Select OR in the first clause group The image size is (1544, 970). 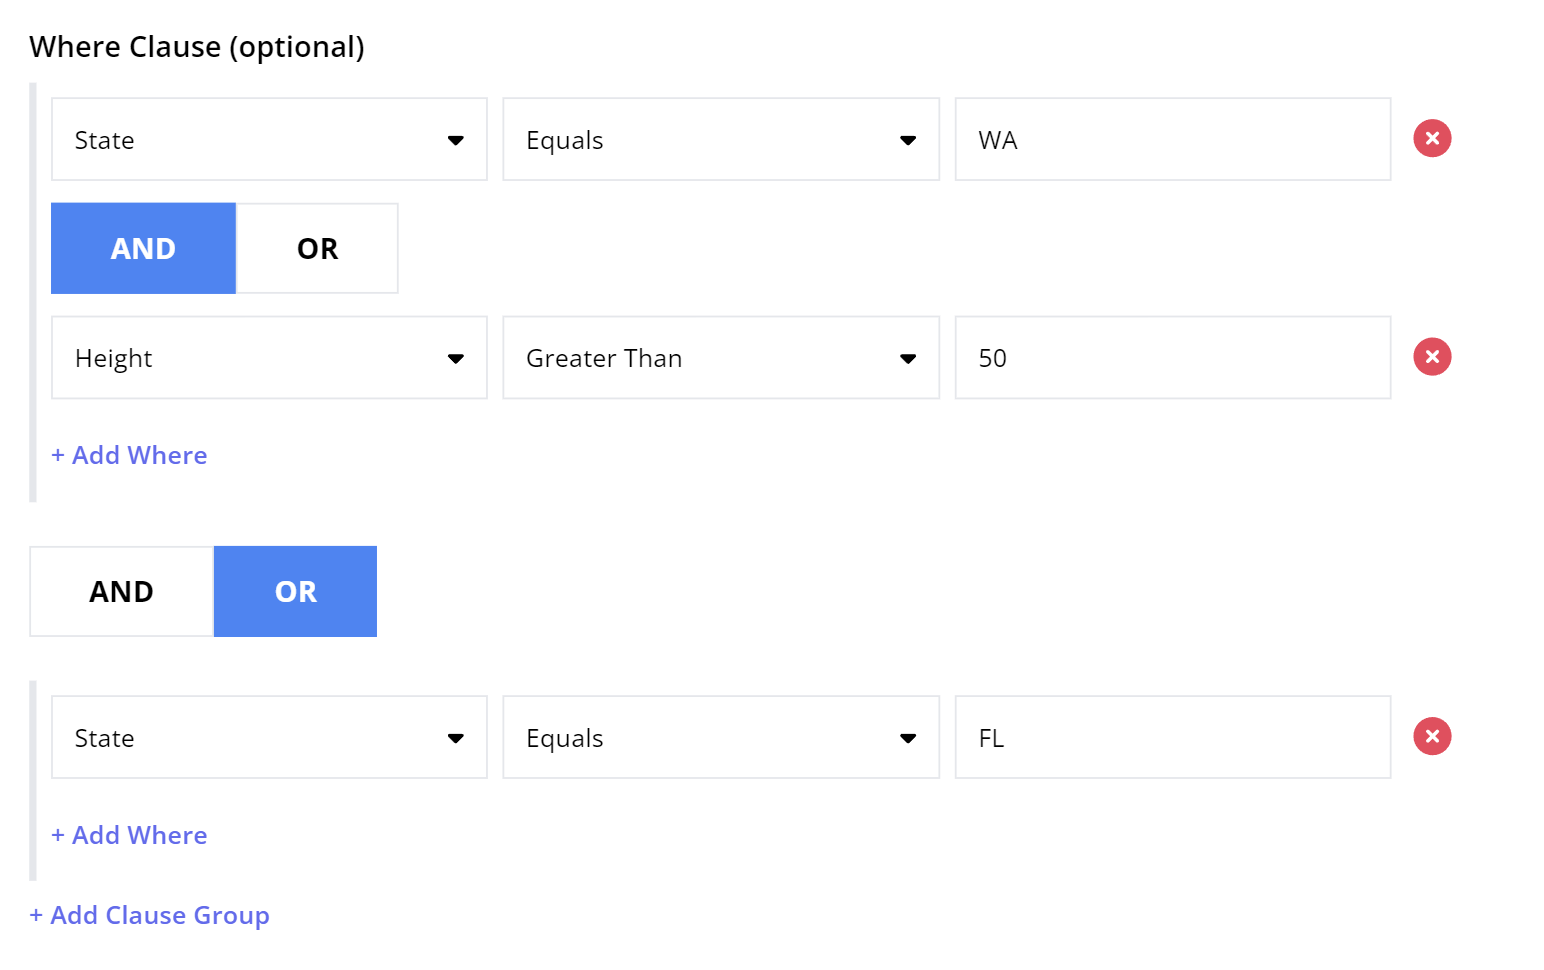click(317, 248)
